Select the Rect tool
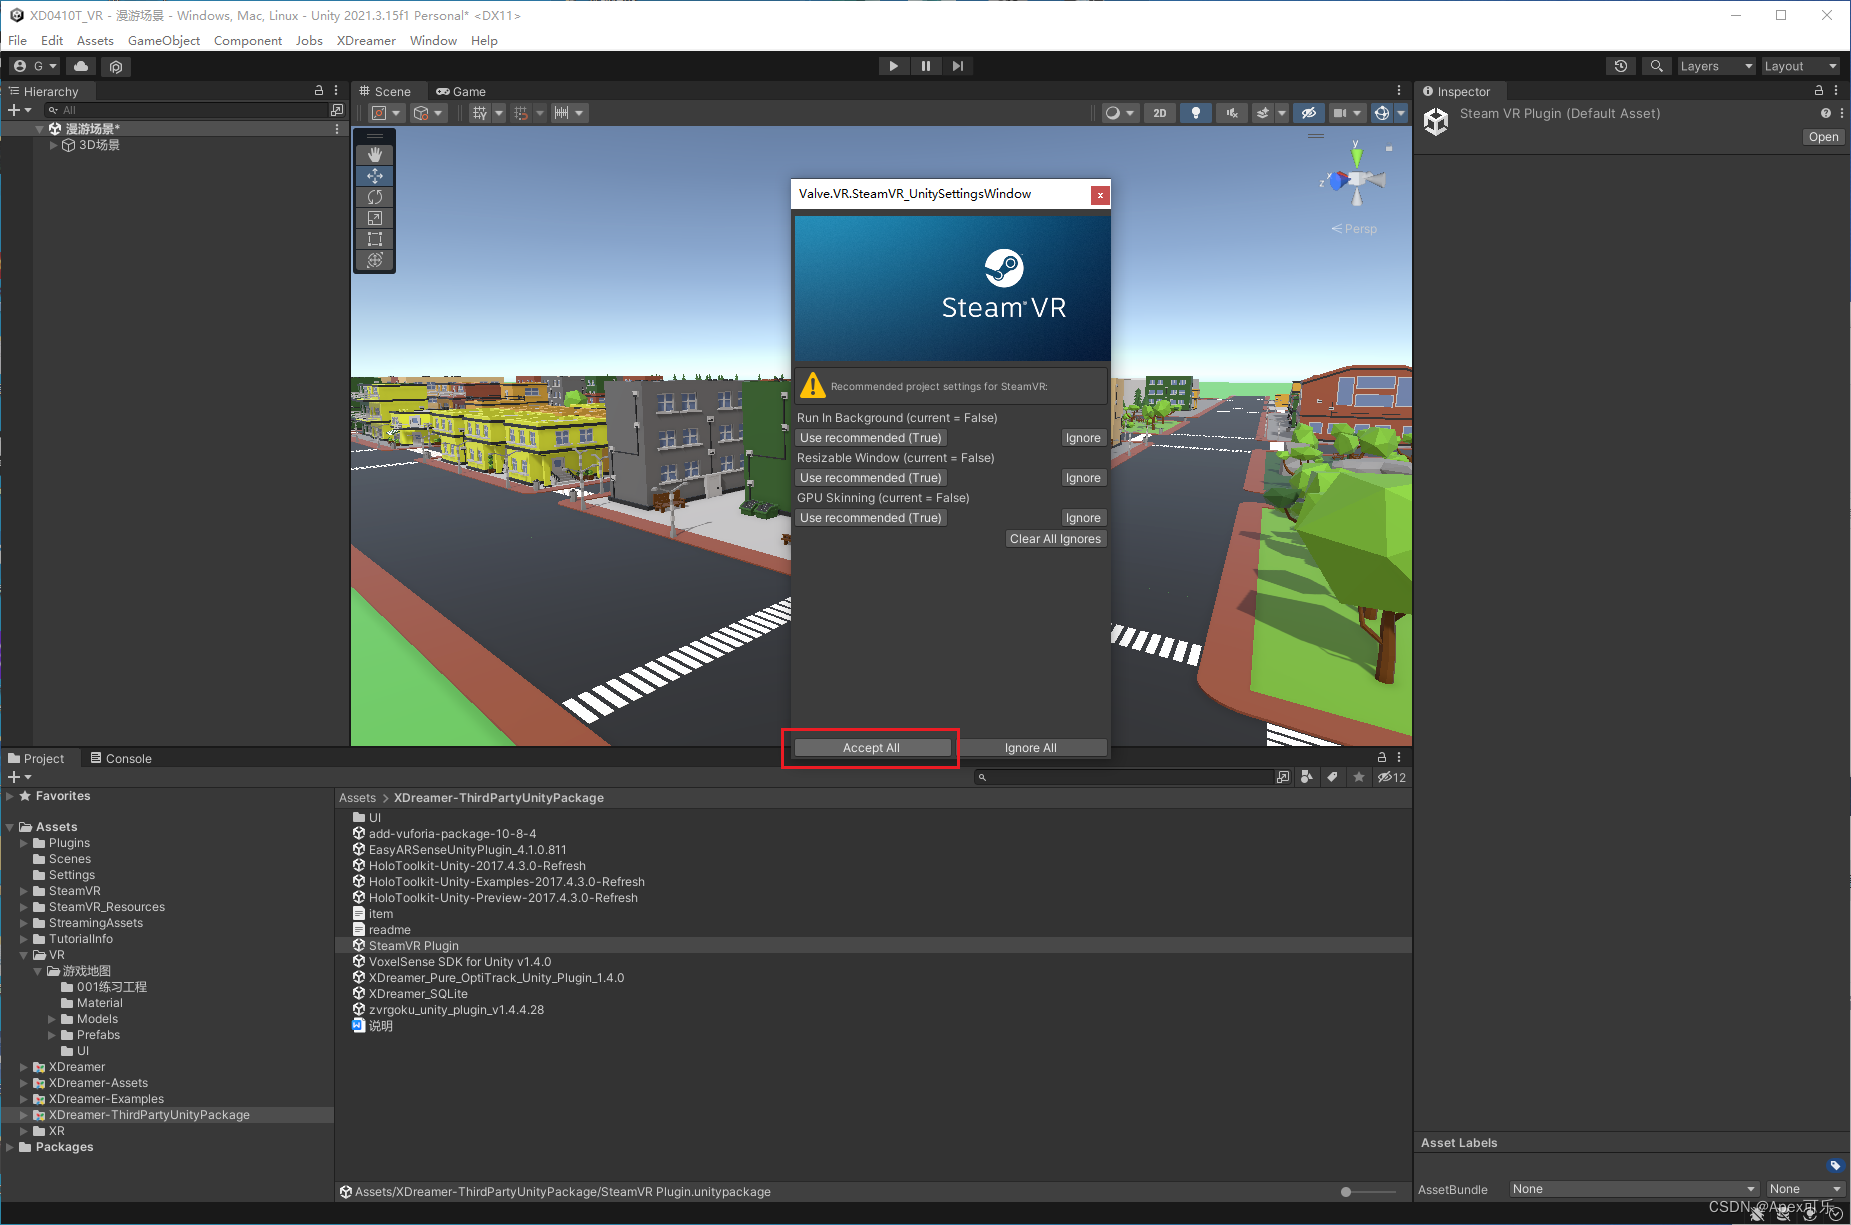1851x1225 pixels. [x=375, y=239]
